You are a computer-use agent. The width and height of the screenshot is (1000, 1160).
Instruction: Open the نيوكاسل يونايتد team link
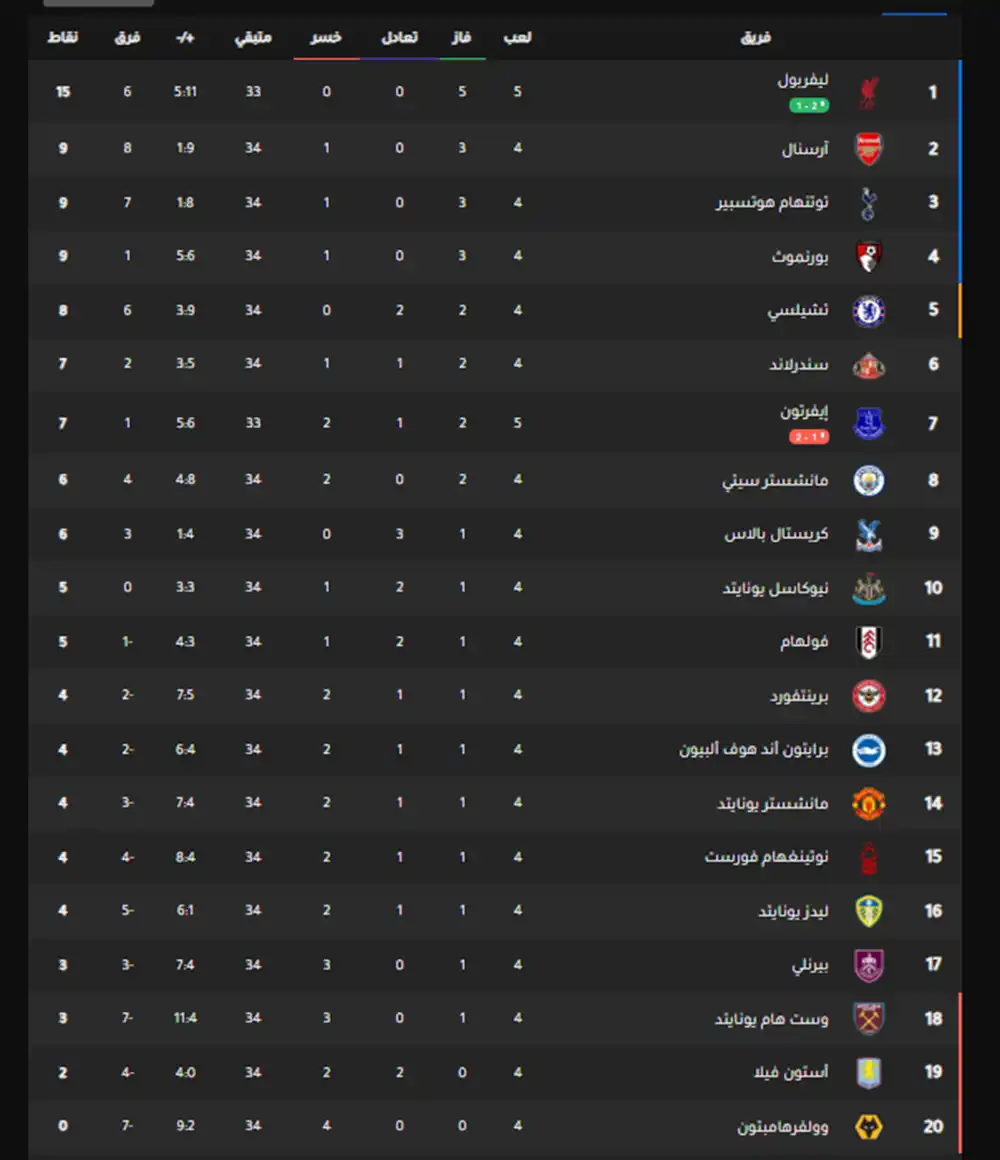pyautogui.click(x=775, y=588)
